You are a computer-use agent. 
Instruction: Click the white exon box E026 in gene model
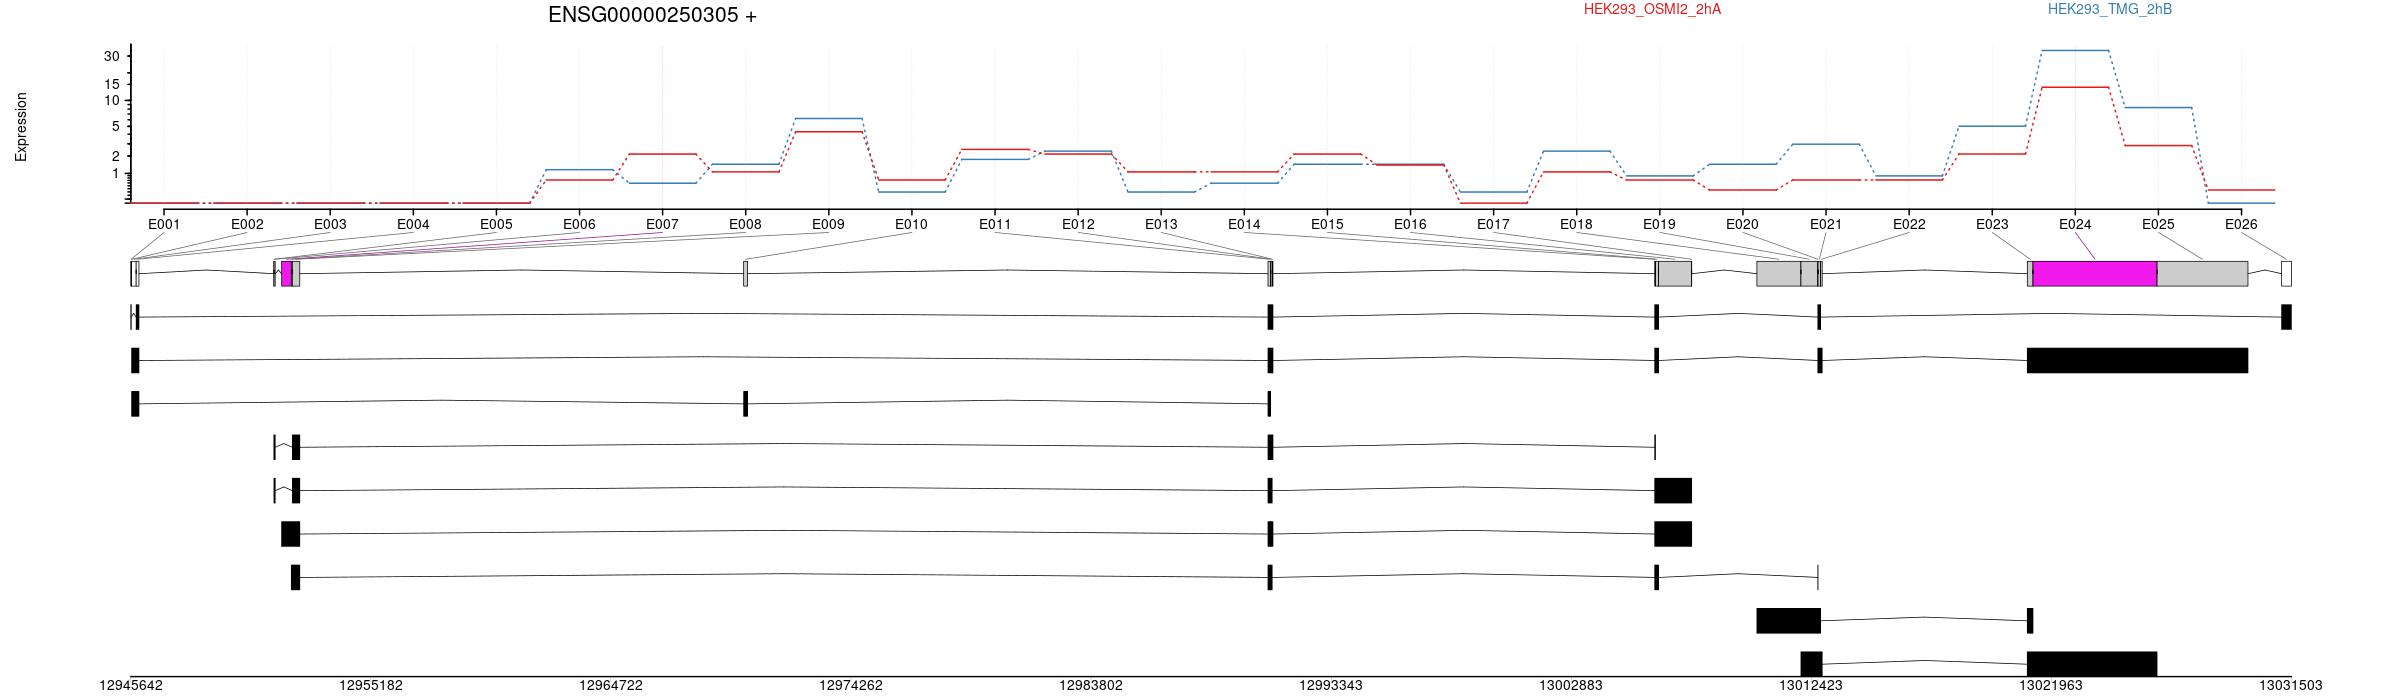(x=2286, y=274)
